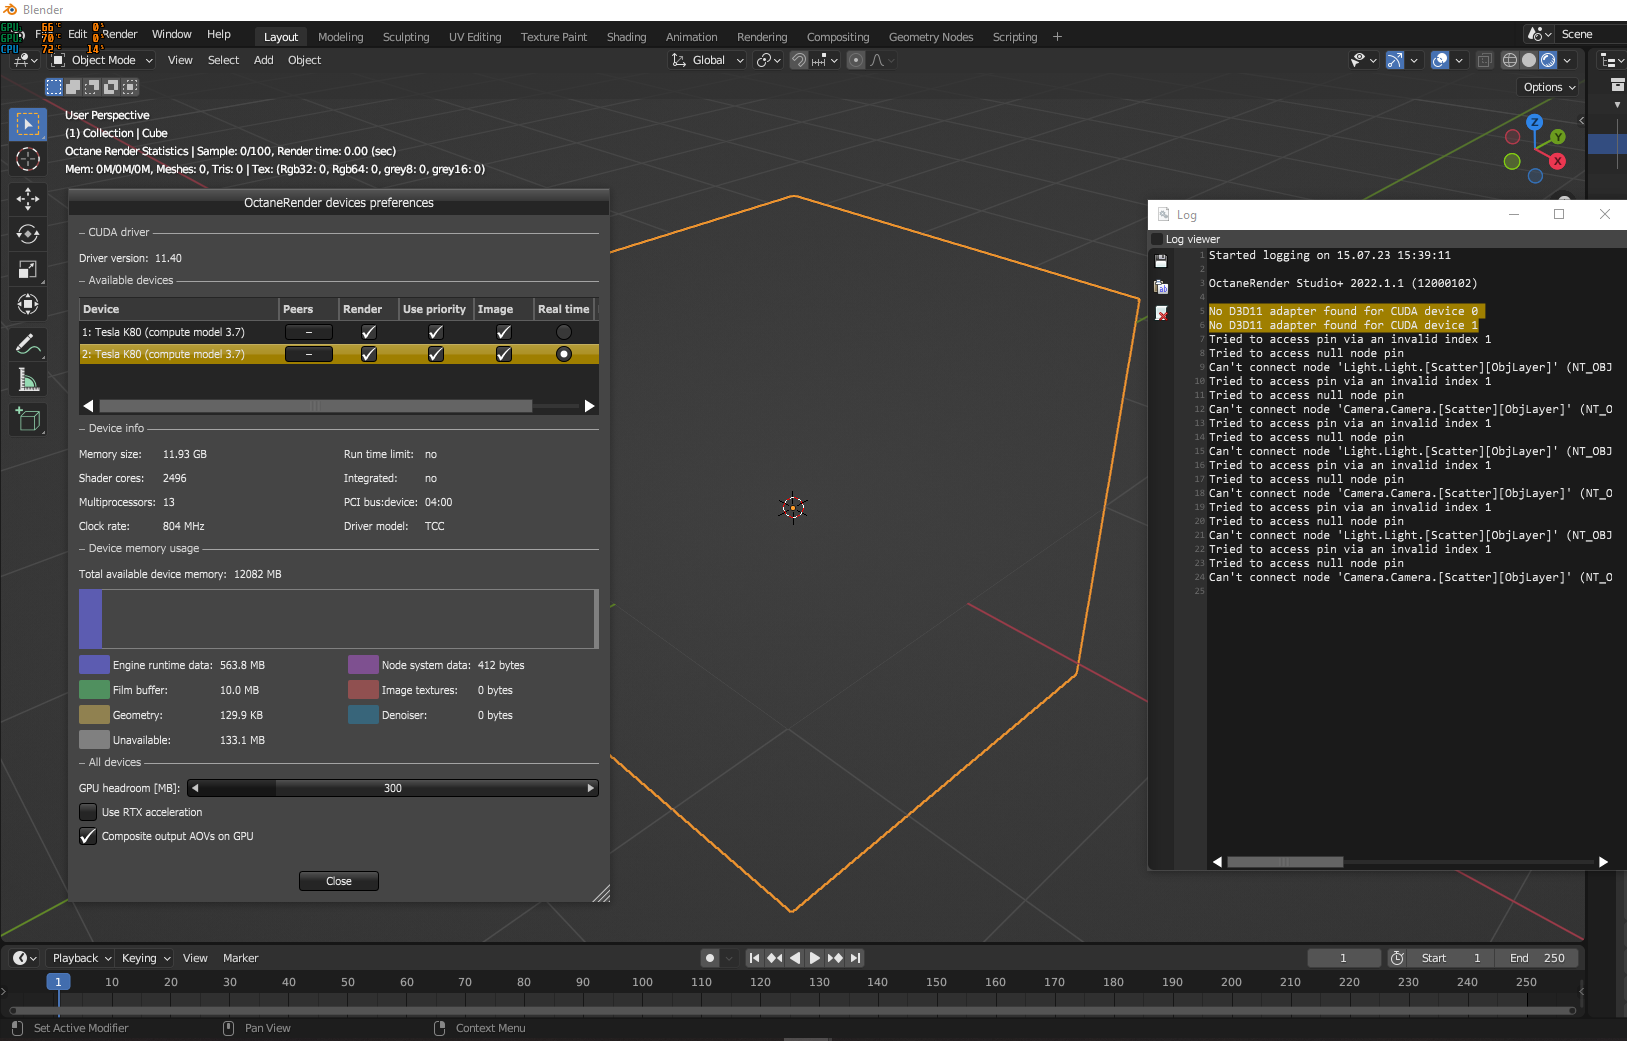Open Peers selector for first Tesla K80
Screen dimensions: 1627x1041
pyautogui.click(x=309, y=332)
